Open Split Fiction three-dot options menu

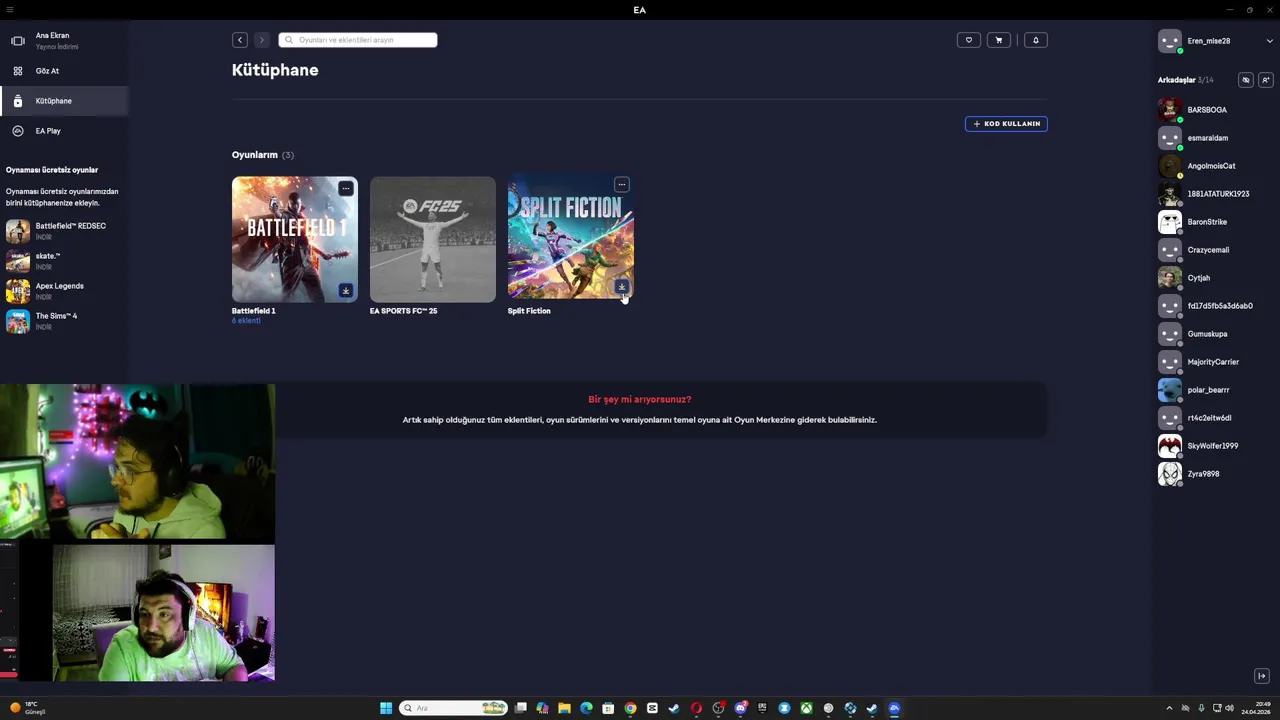point(621,185)
